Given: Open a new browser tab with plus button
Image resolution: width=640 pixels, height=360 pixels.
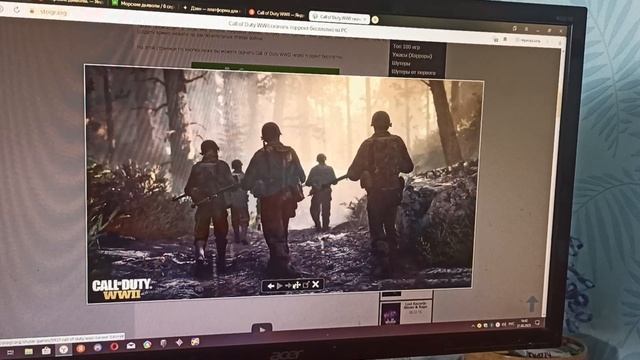Looking at the screenshot, I should pyautogui.click(x=375, y=20).
